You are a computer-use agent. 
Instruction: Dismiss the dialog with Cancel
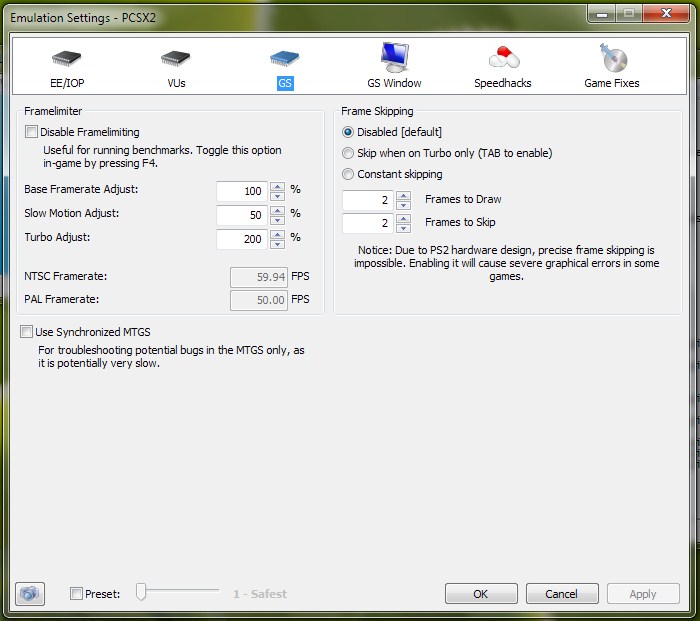point(562,594)
